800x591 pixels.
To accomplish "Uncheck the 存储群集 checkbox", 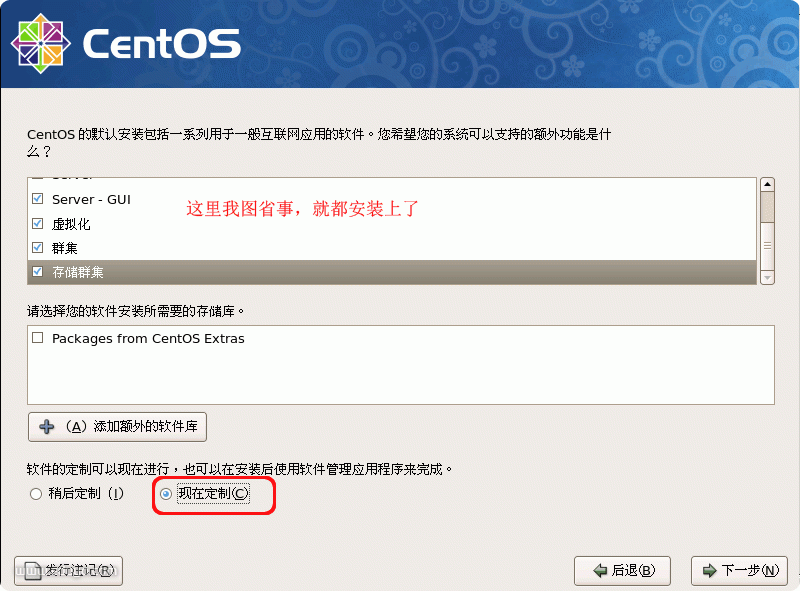I will point(38,271).
